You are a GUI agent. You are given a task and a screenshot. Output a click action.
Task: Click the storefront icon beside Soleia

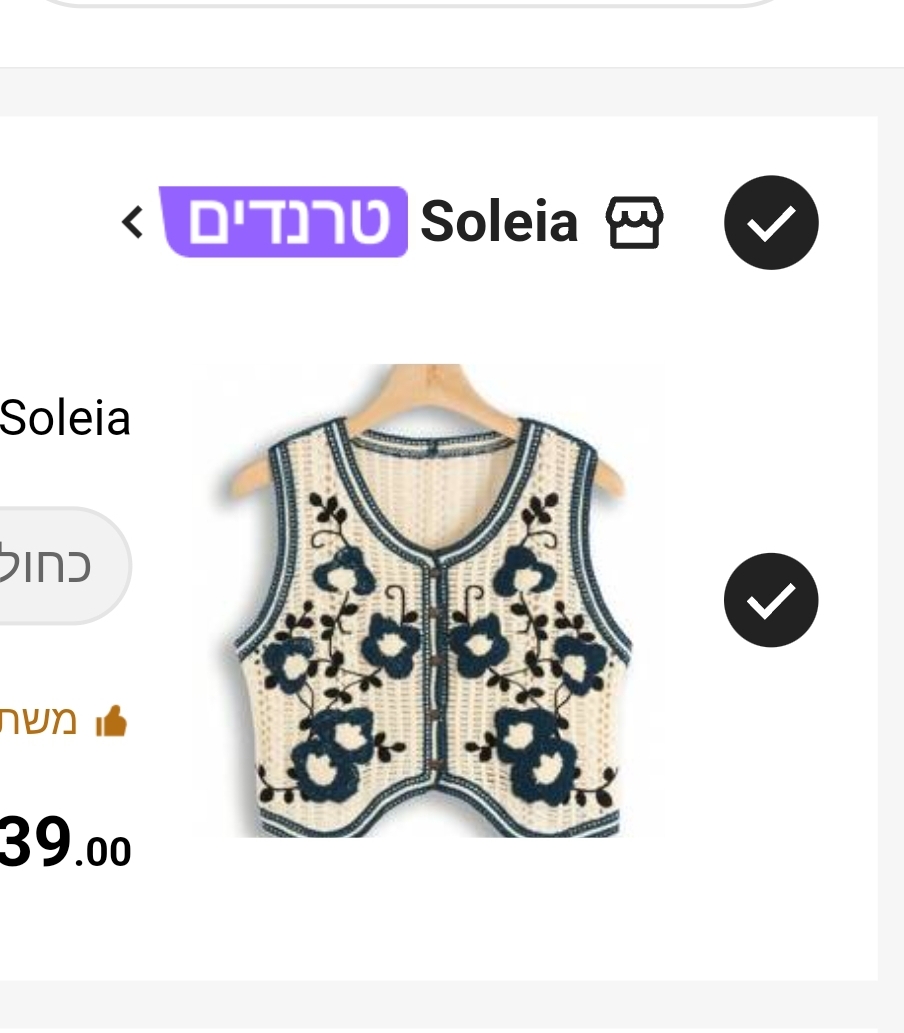coord(635,222)
